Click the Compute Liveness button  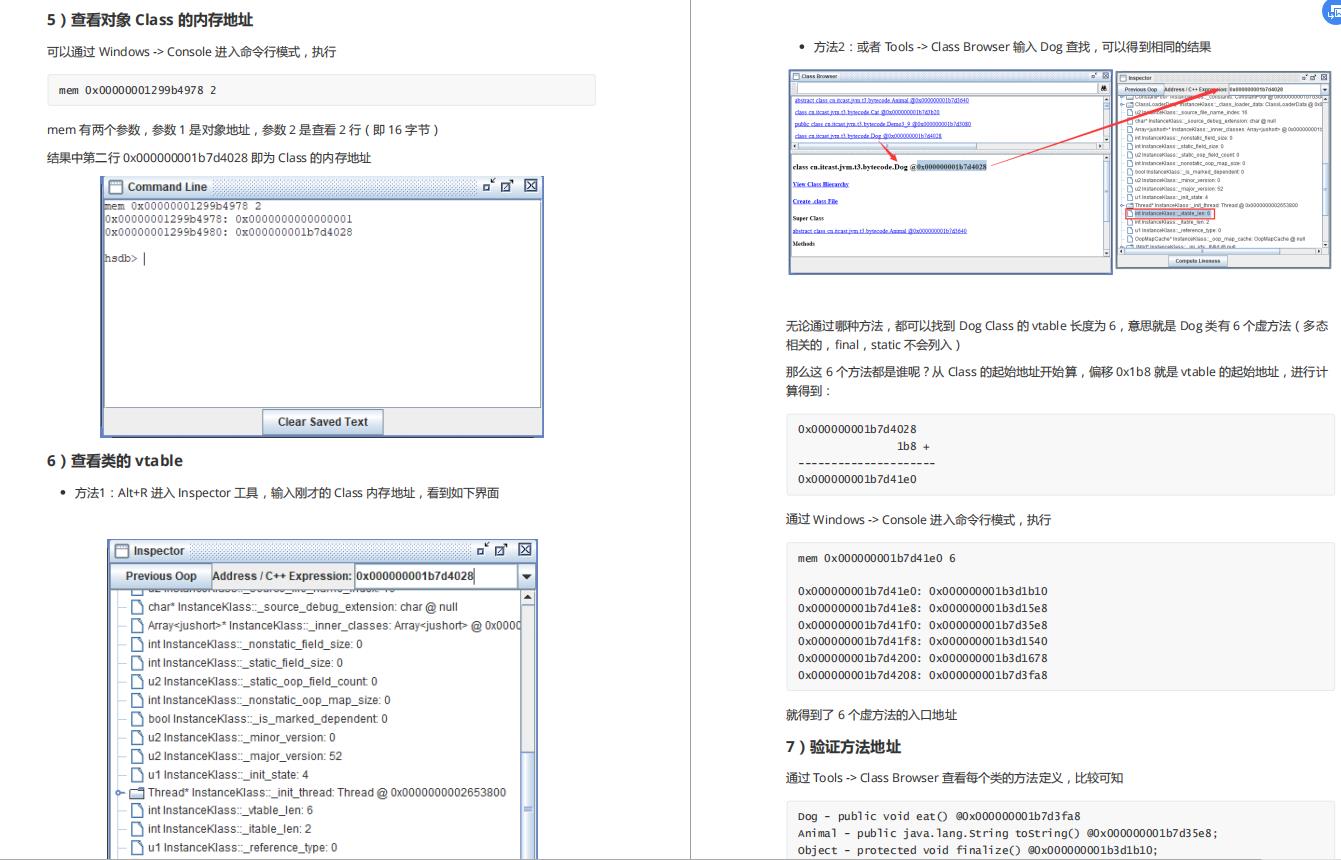[x=1198, y=261]
